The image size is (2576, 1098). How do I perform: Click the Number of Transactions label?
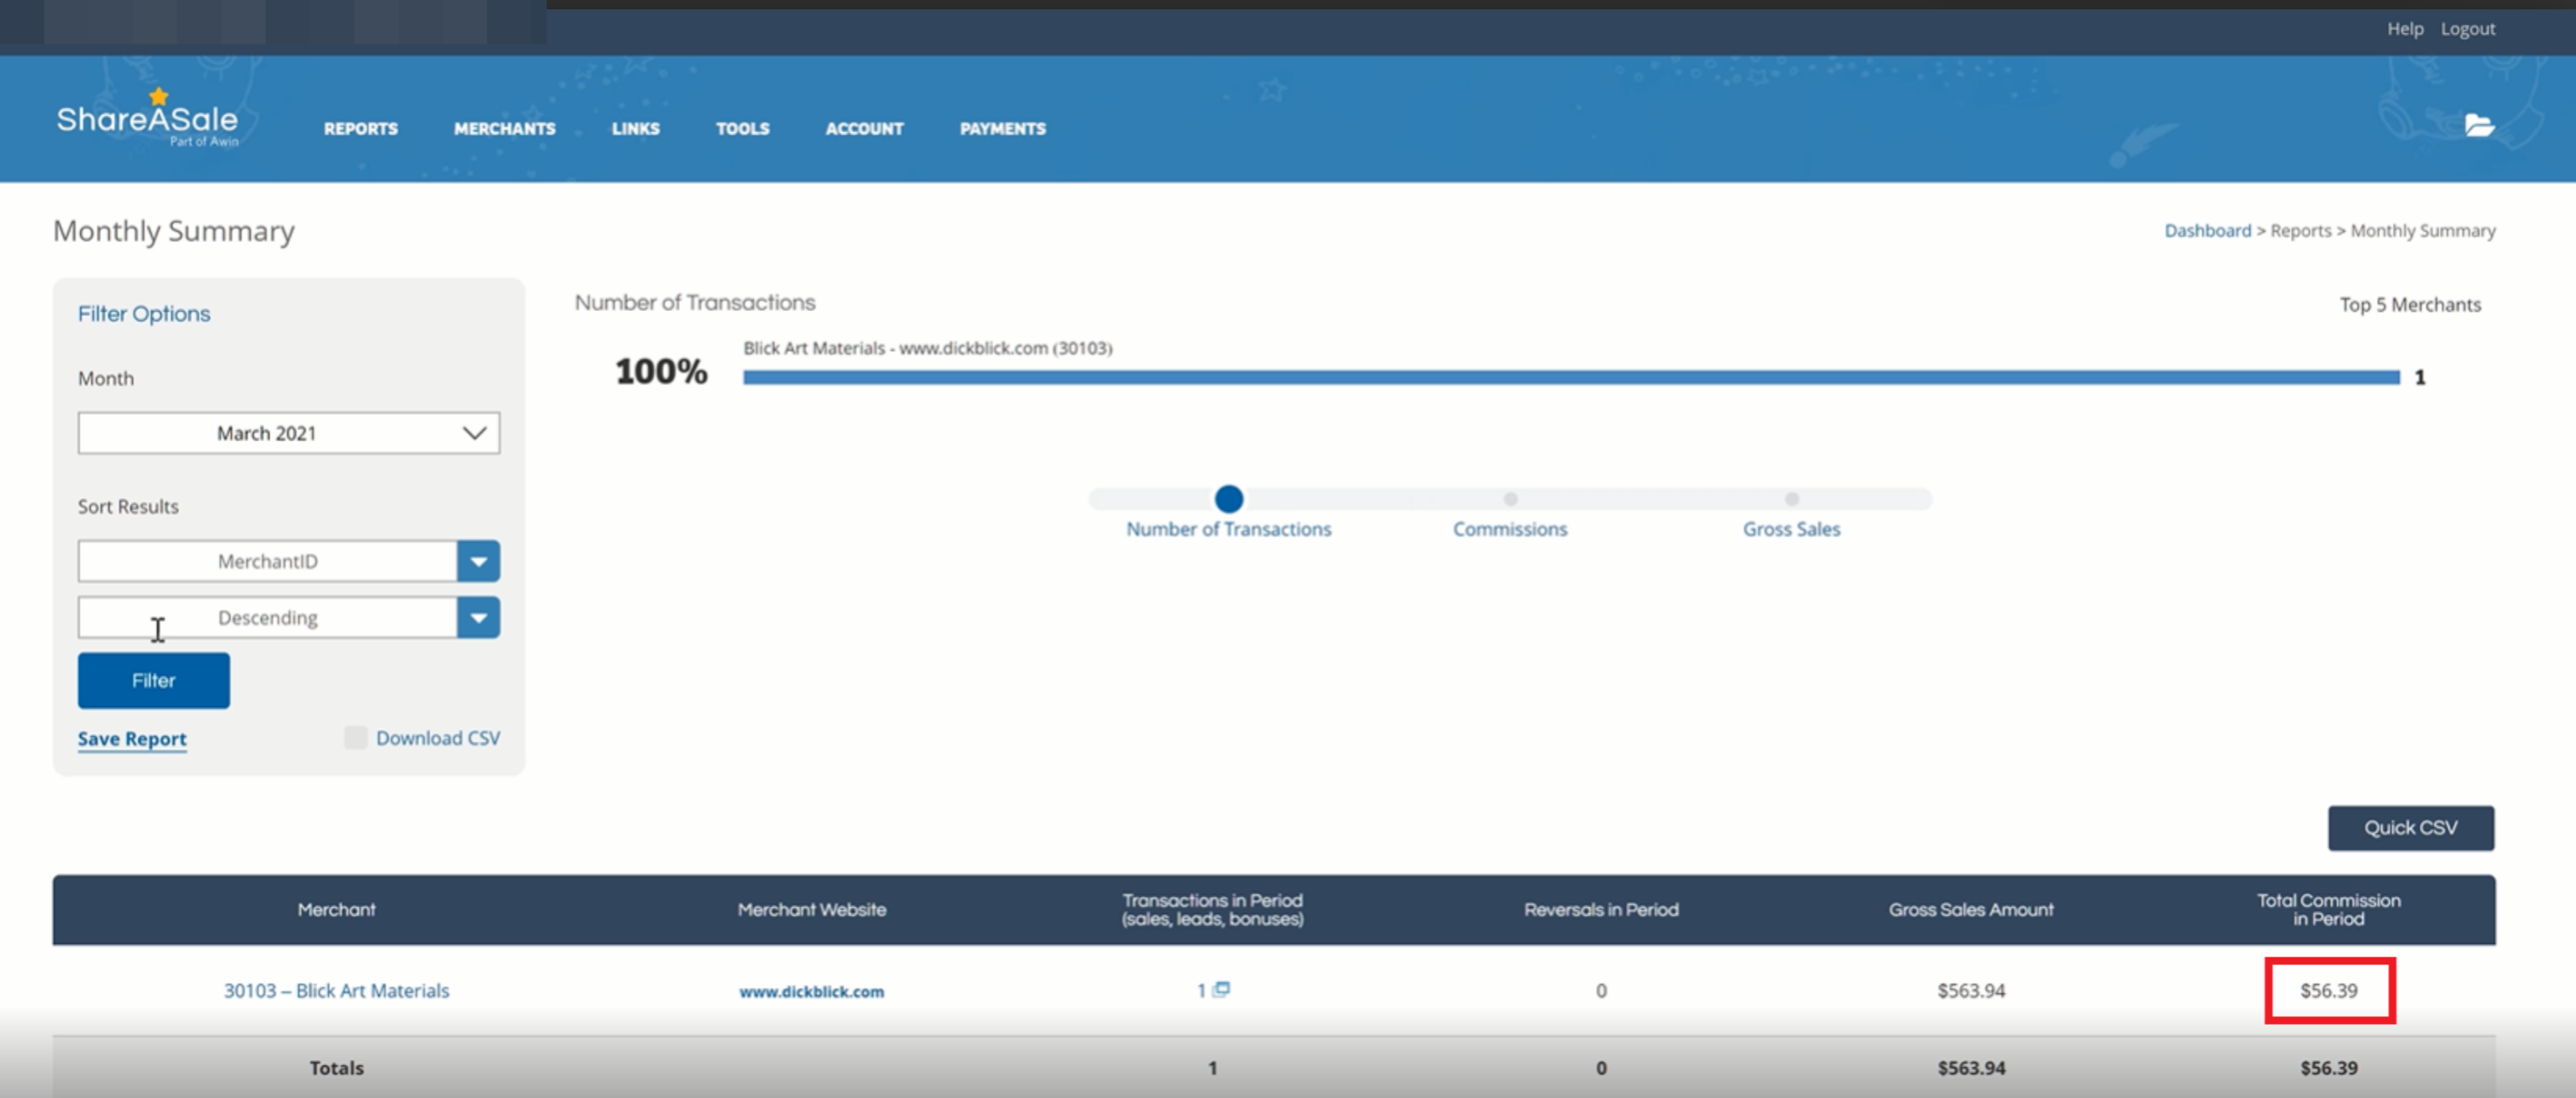pyautogui.click(x=1228, y=529)
